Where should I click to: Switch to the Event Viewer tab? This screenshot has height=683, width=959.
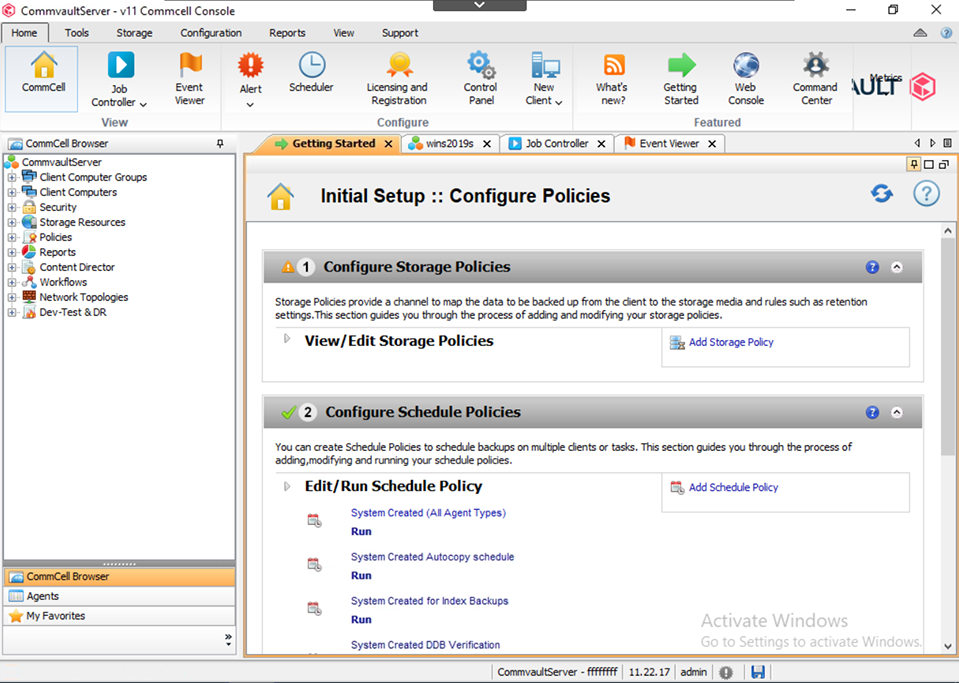[x=669, y=144]
